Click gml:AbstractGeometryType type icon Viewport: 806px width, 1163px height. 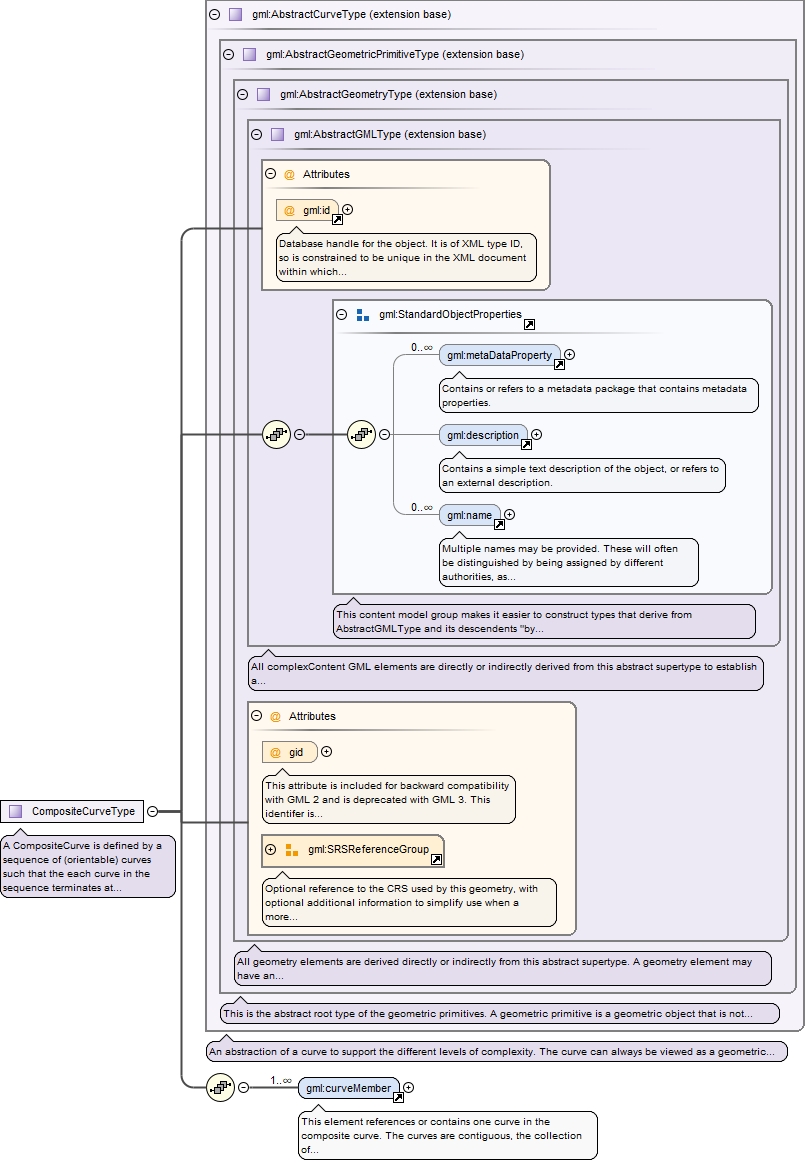coord(263,94)
